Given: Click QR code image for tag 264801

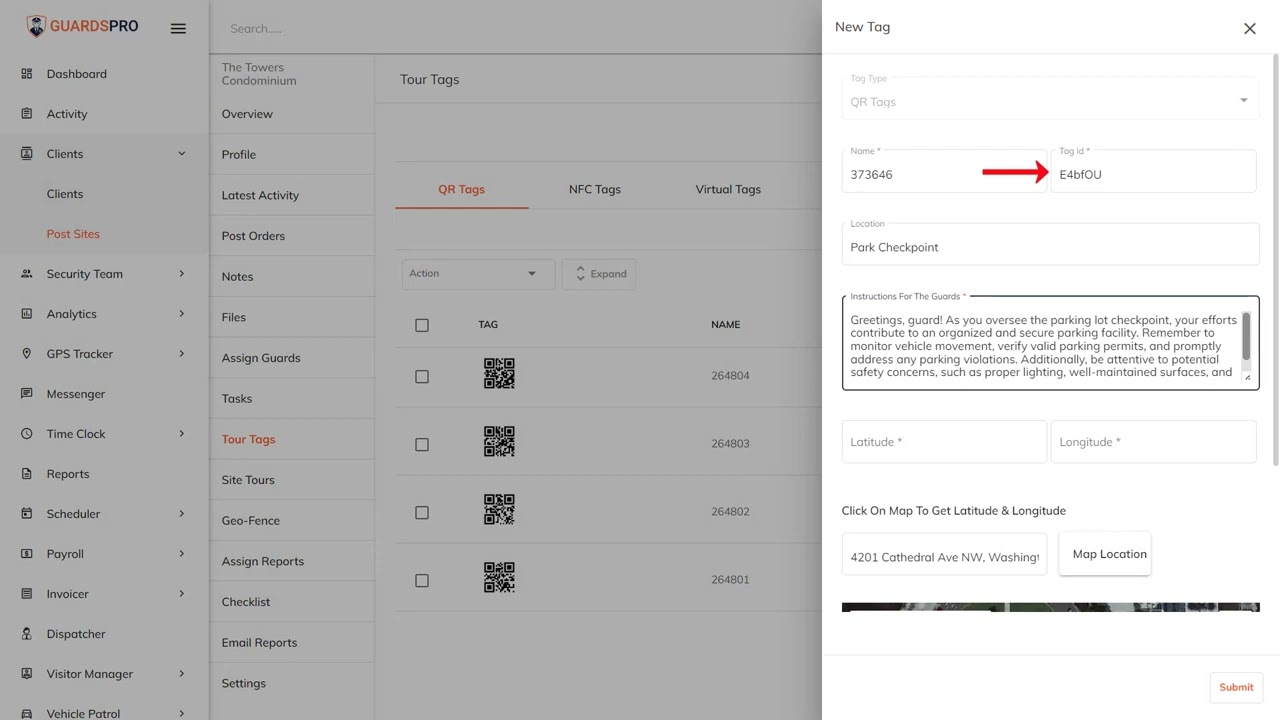Looking at the screenshot, I should (499, 578).
